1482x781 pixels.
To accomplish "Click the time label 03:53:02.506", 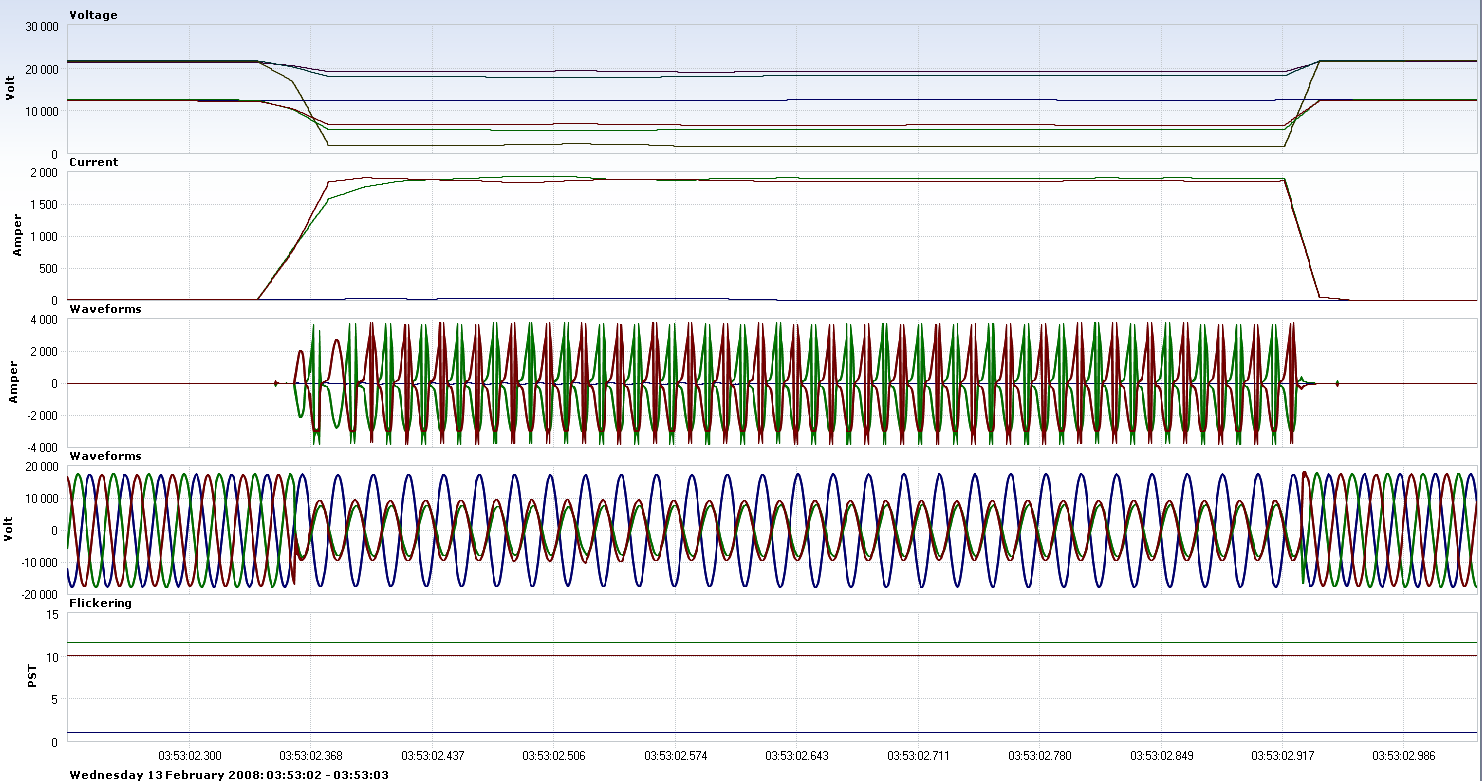I will (553, 756).
